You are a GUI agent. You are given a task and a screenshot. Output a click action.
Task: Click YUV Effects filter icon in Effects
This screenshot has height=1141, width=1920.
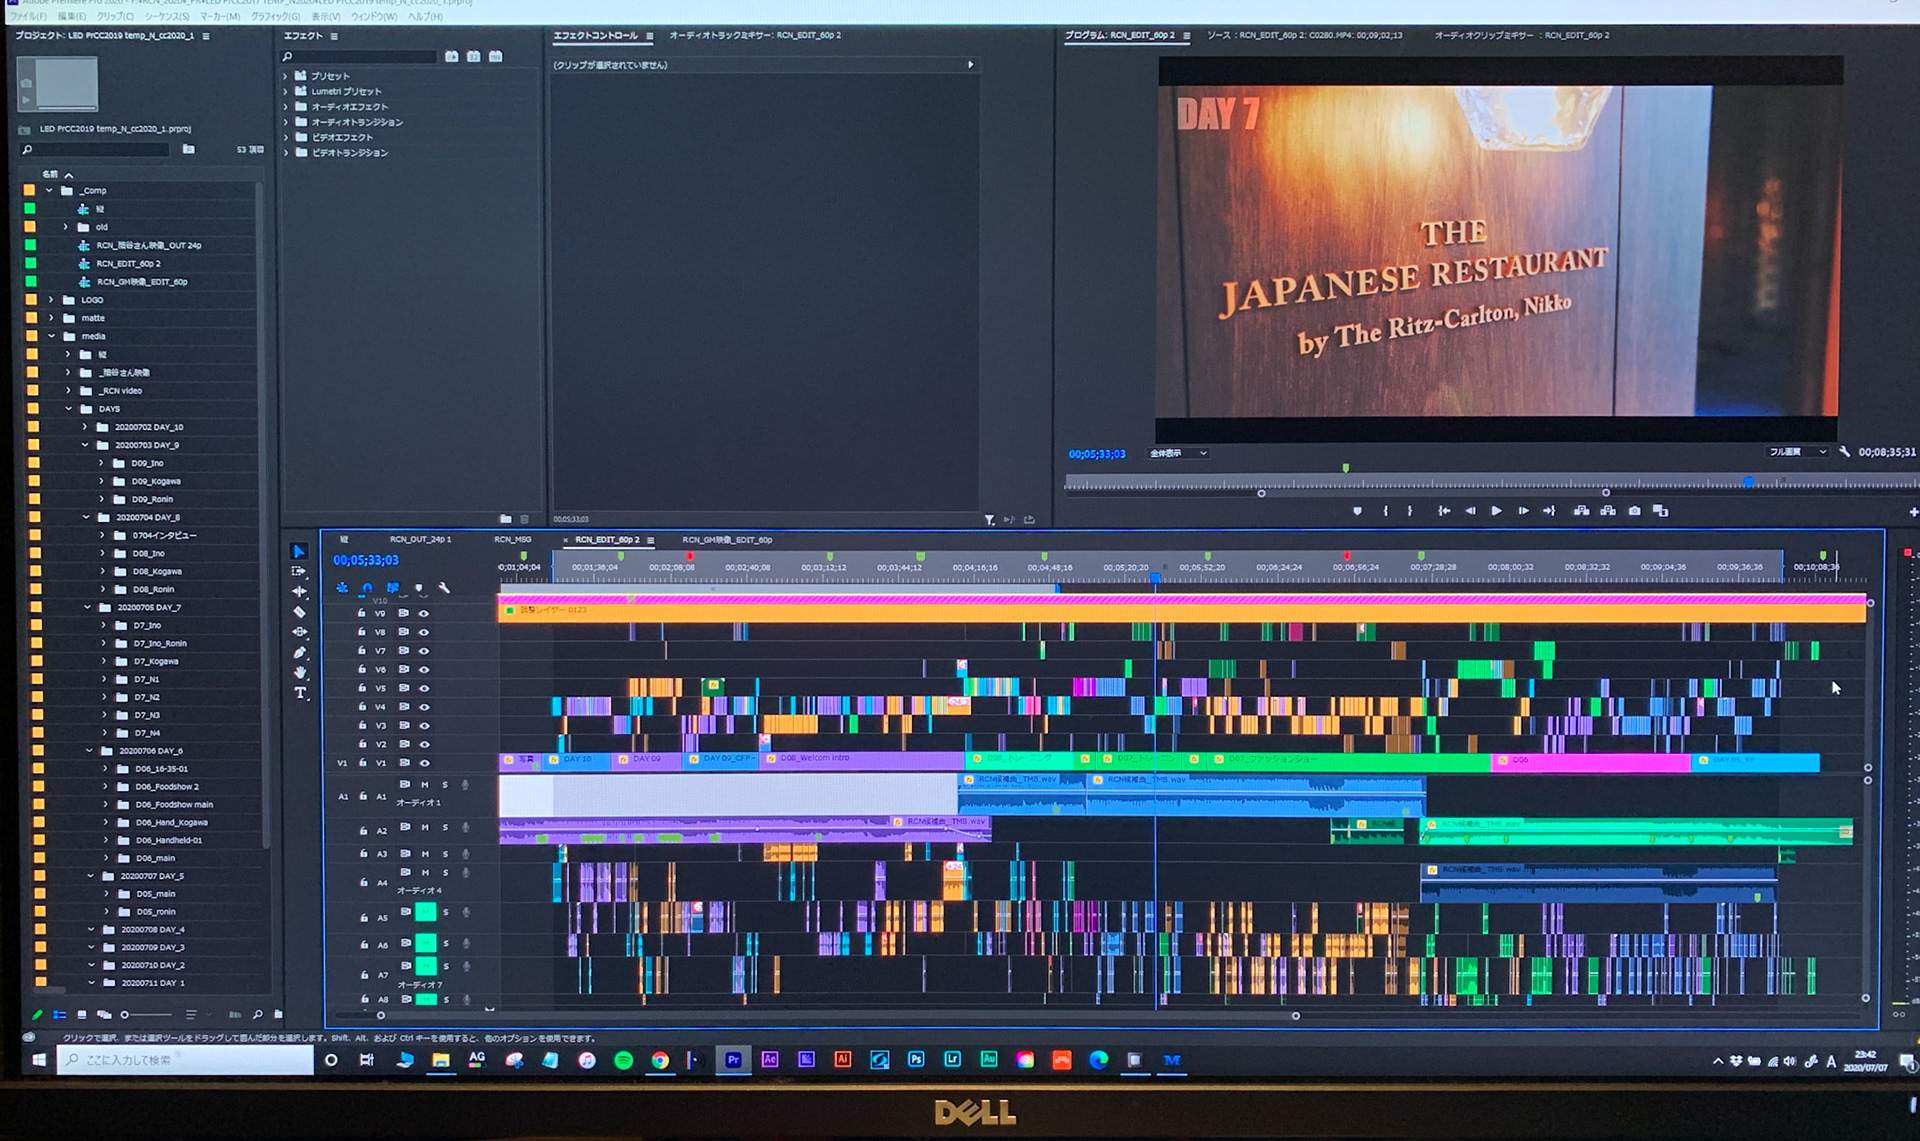coord(496,56)
